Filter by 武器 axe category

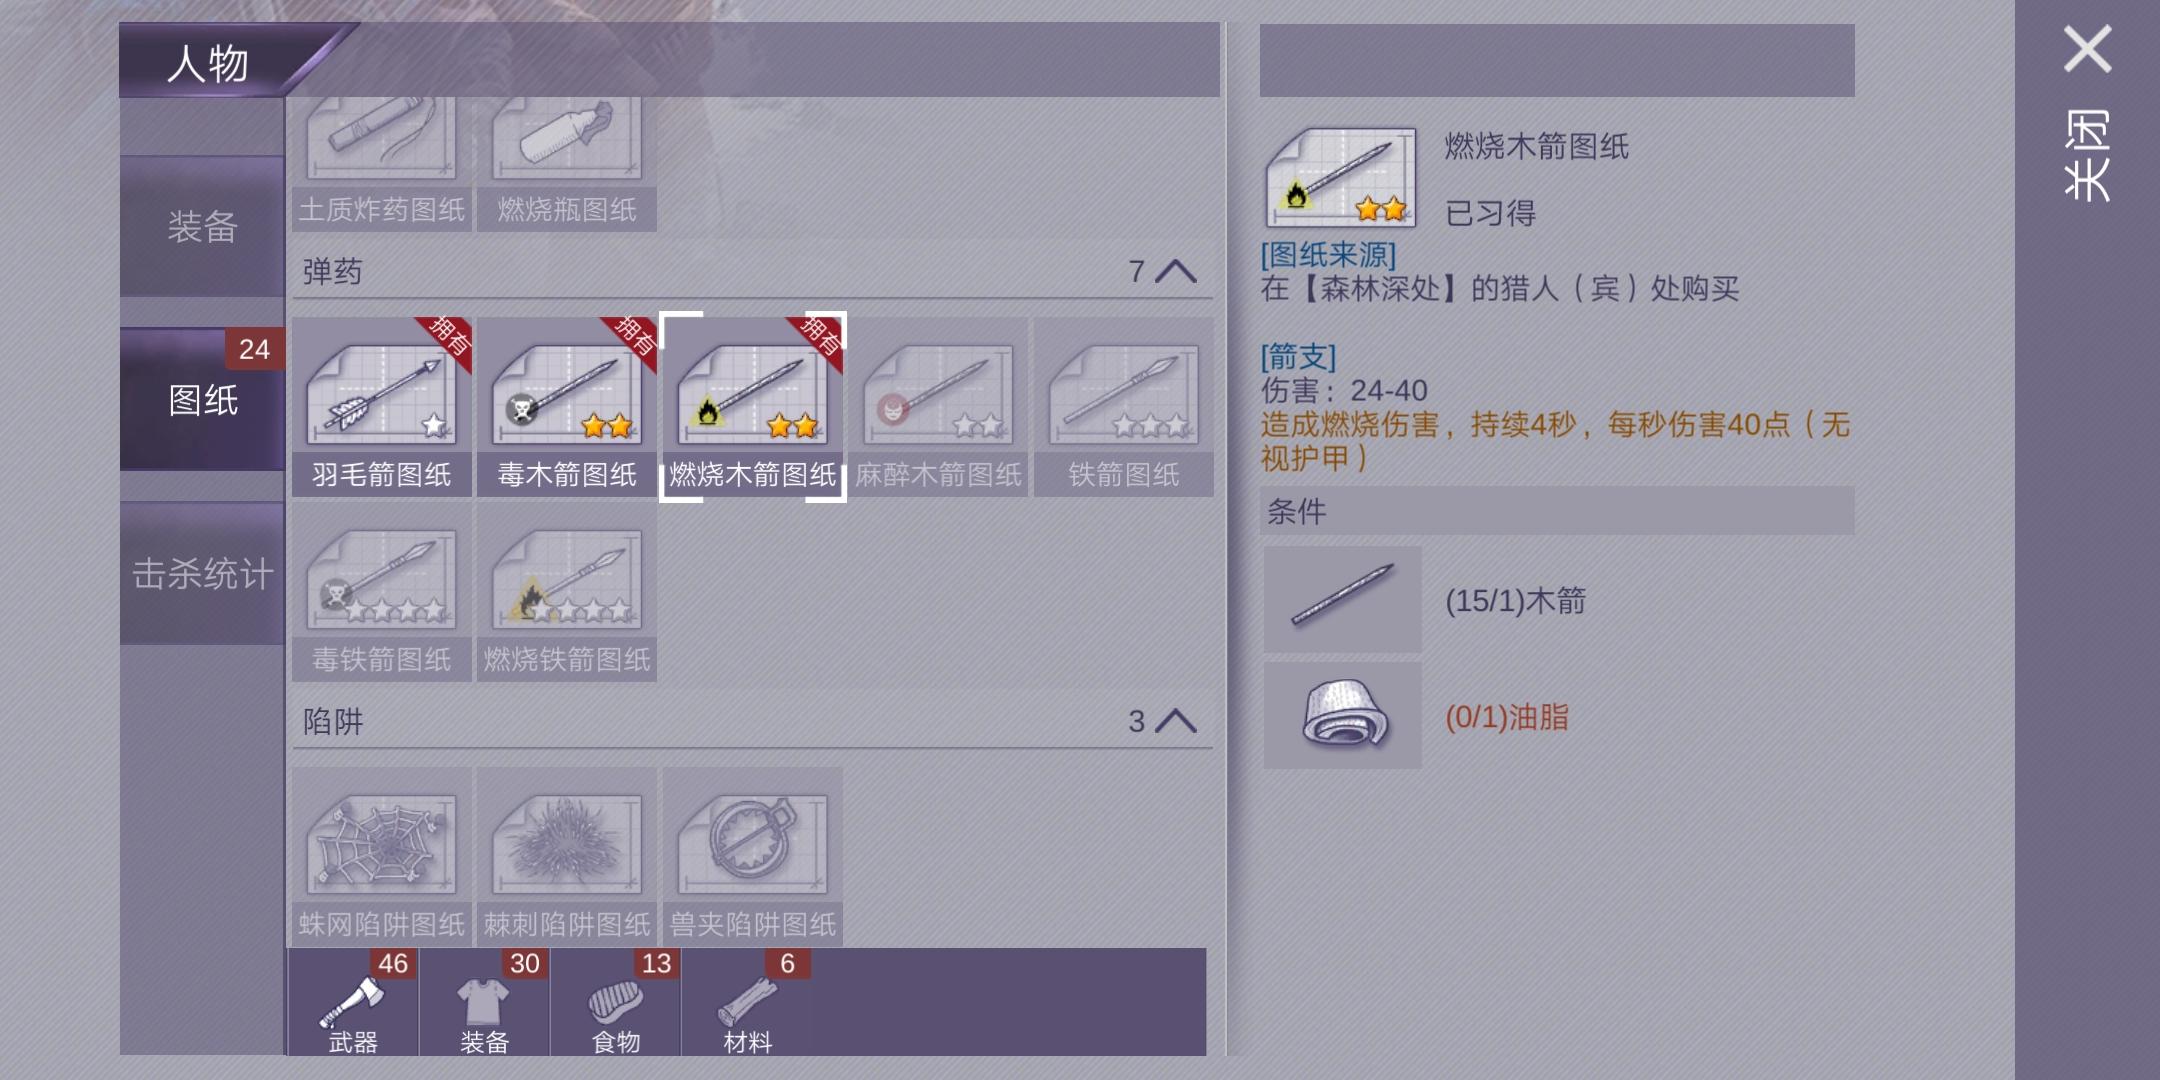[353, 1002]
